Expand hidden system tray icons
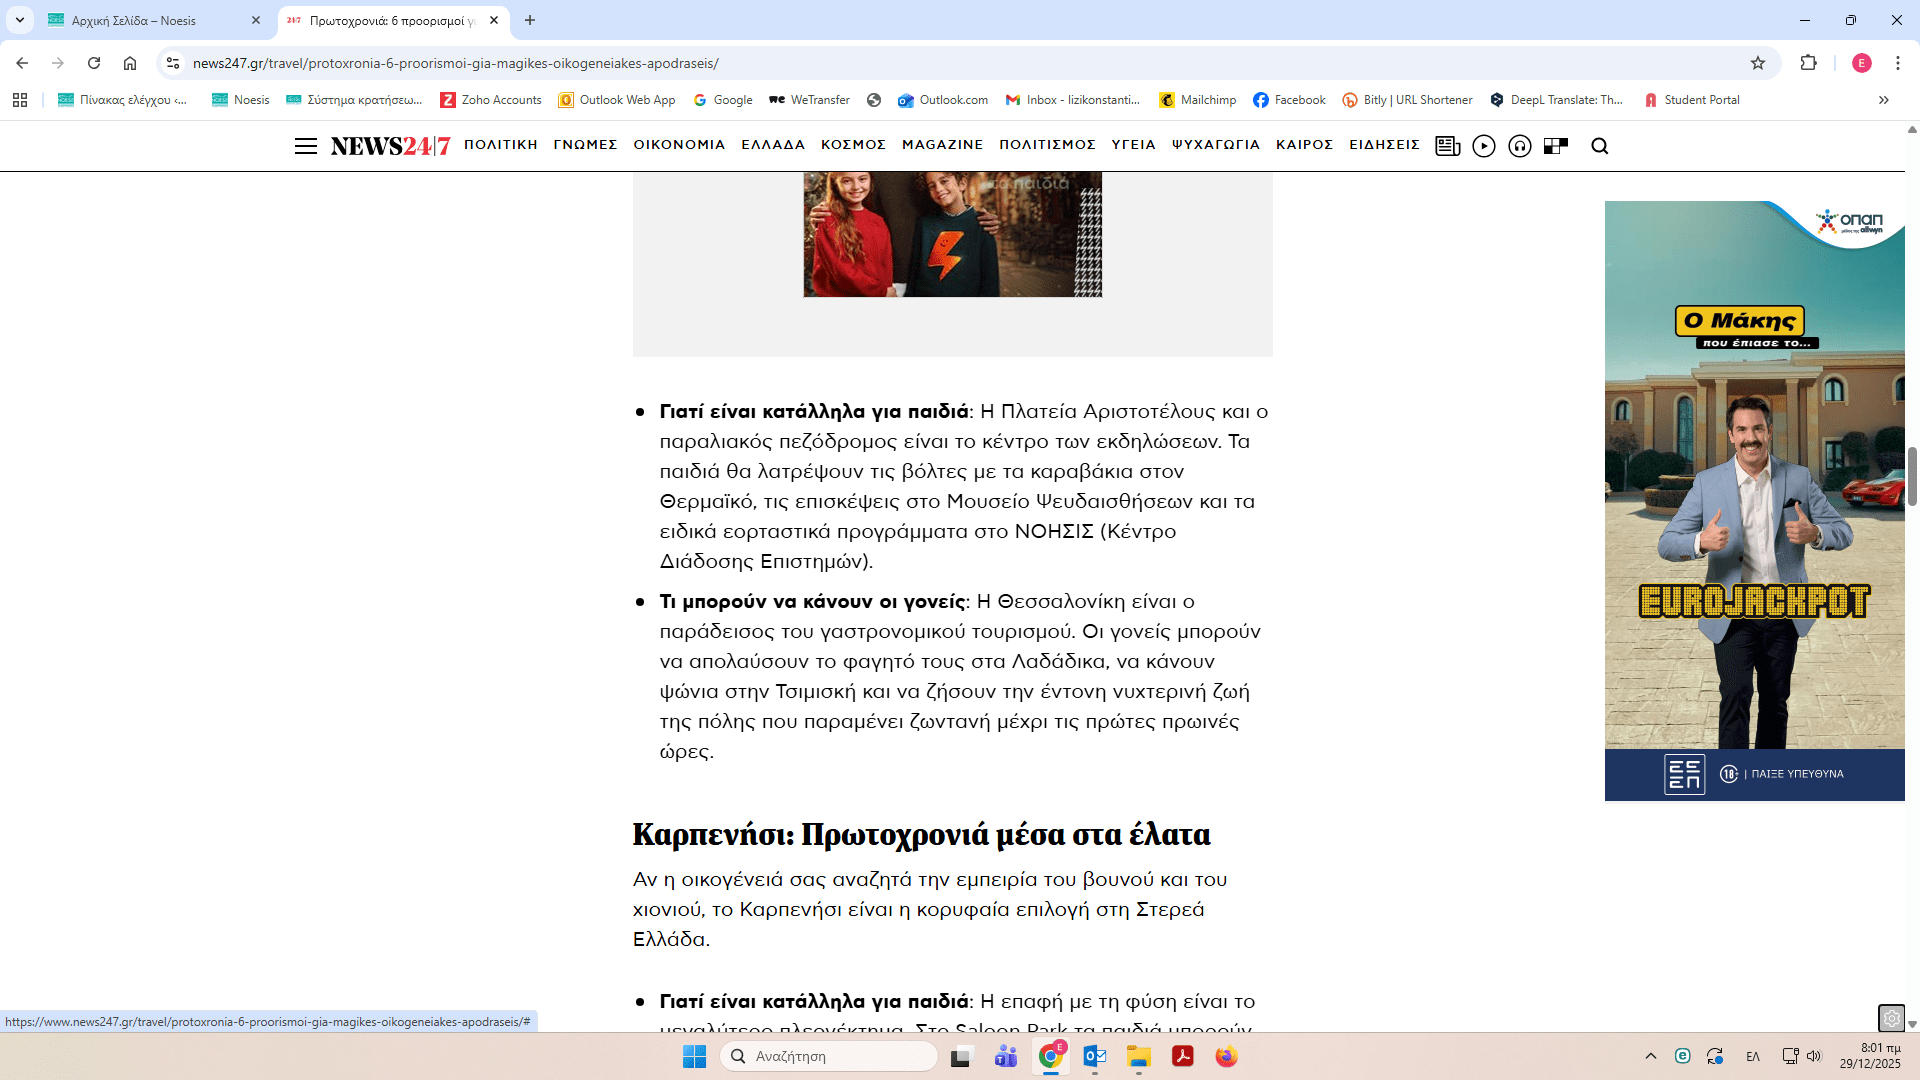 pos(1651,1056)
